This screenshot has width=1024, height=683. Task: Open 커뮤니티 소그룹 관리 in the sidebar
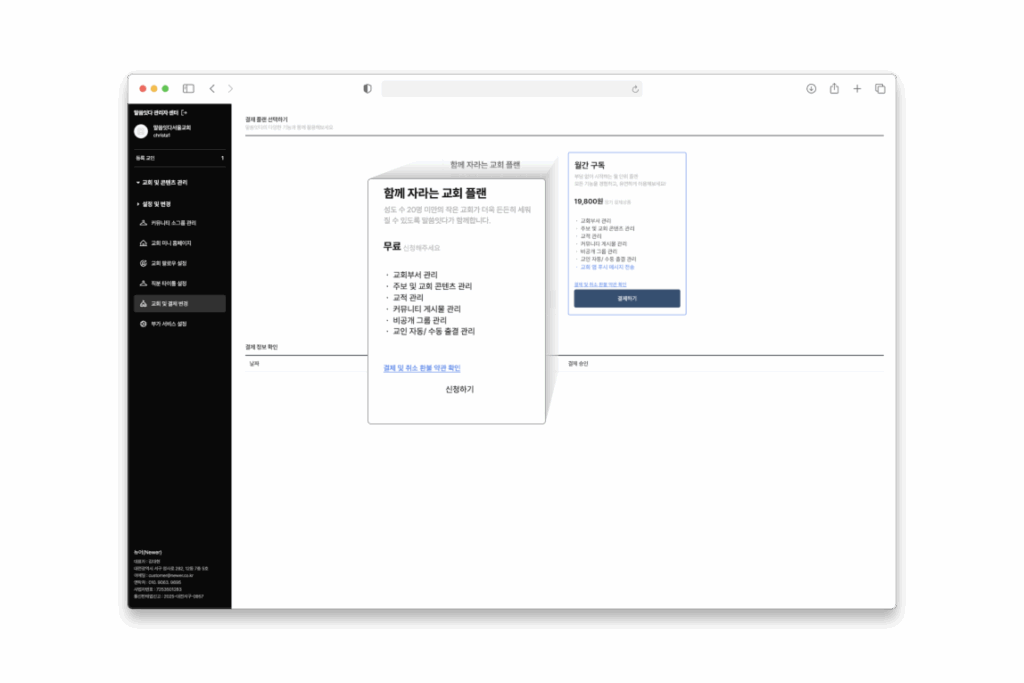pos(173,223)
